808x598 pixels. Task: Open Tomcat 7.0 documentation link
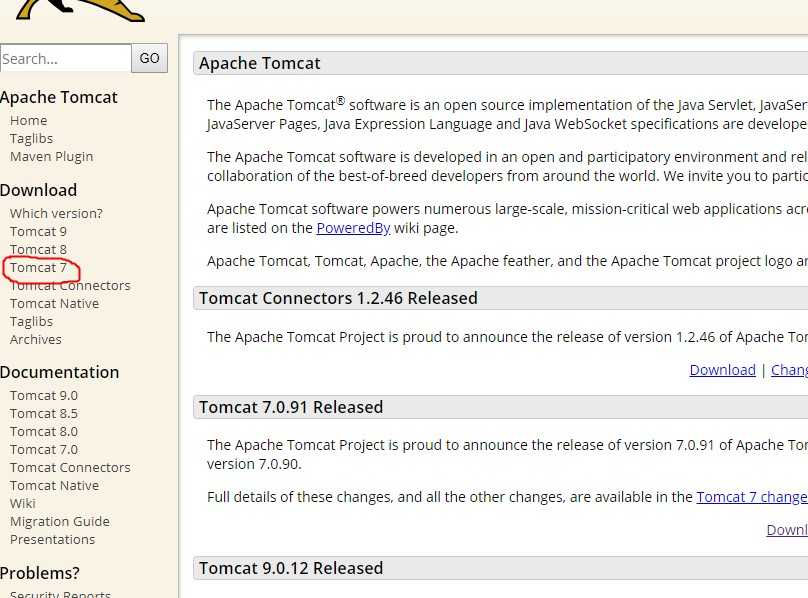[x=44, y=450]
